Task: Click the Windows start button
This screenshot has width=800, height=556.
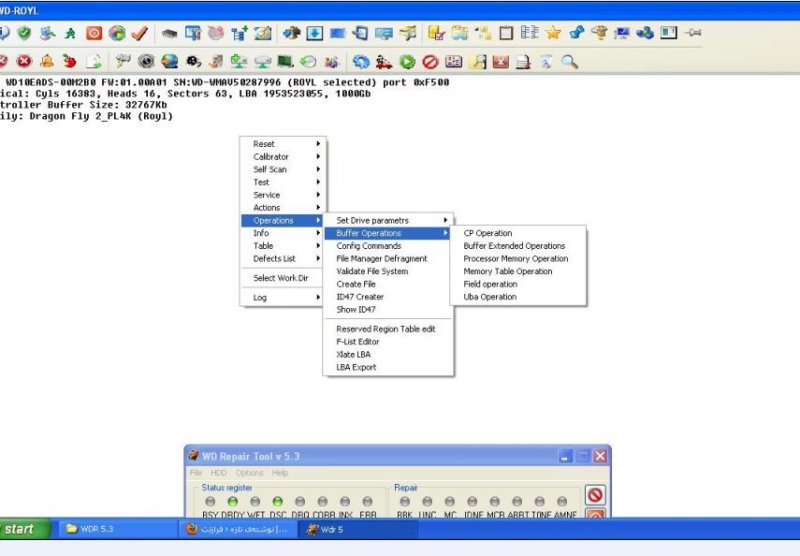Action: pyautogui.click(x=24, y=529)
